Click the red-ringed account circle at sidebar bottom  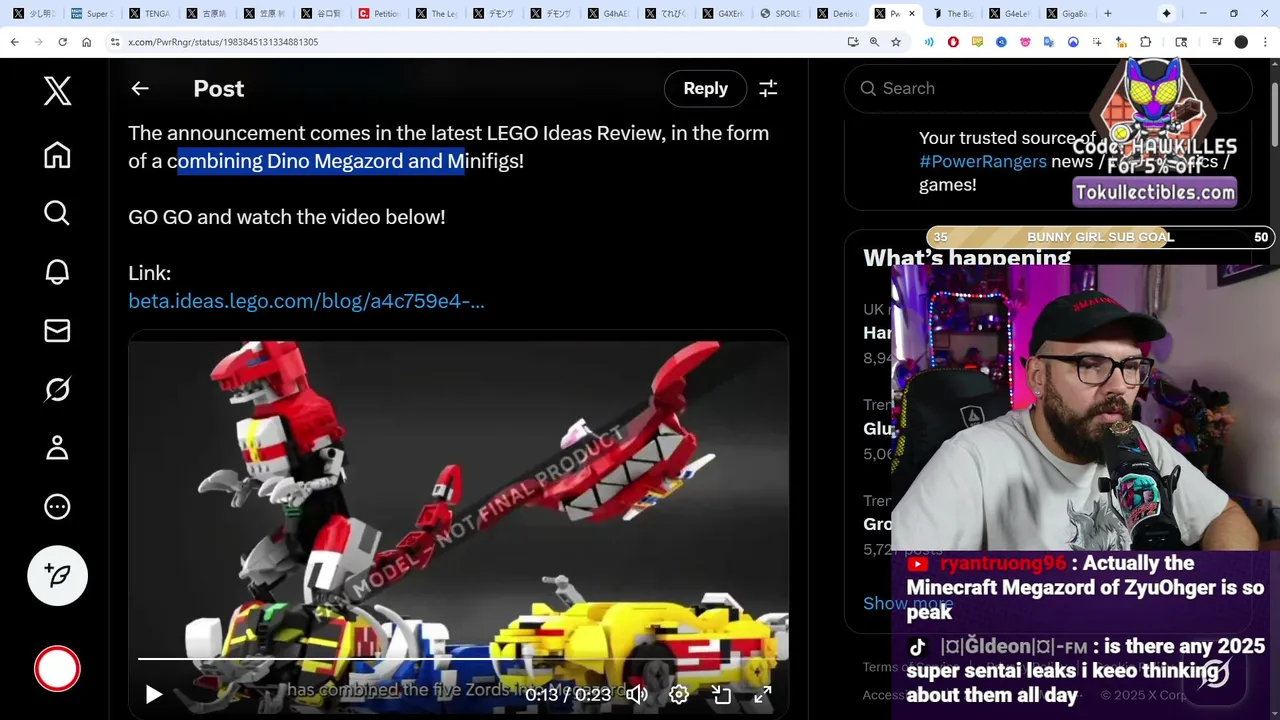click(x=57, y=669)
